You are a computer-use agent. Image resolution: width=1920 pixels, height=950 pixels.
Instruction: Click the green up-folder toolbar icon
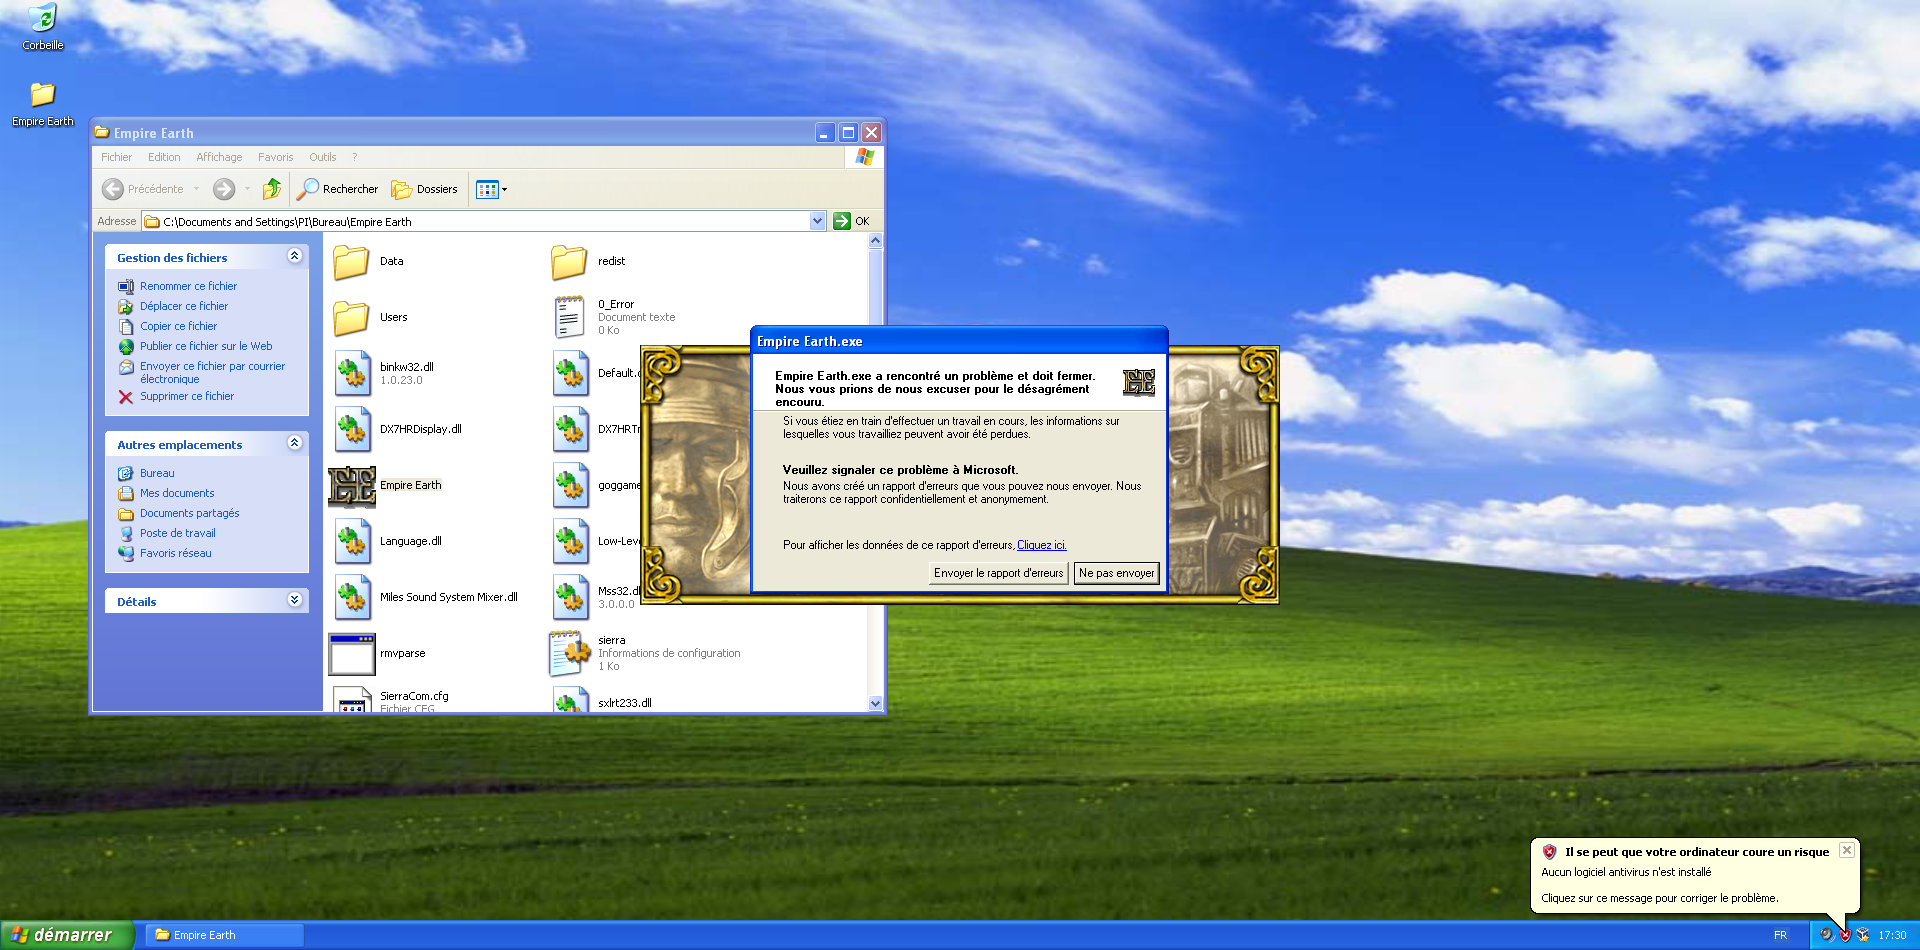coord(271,189)
